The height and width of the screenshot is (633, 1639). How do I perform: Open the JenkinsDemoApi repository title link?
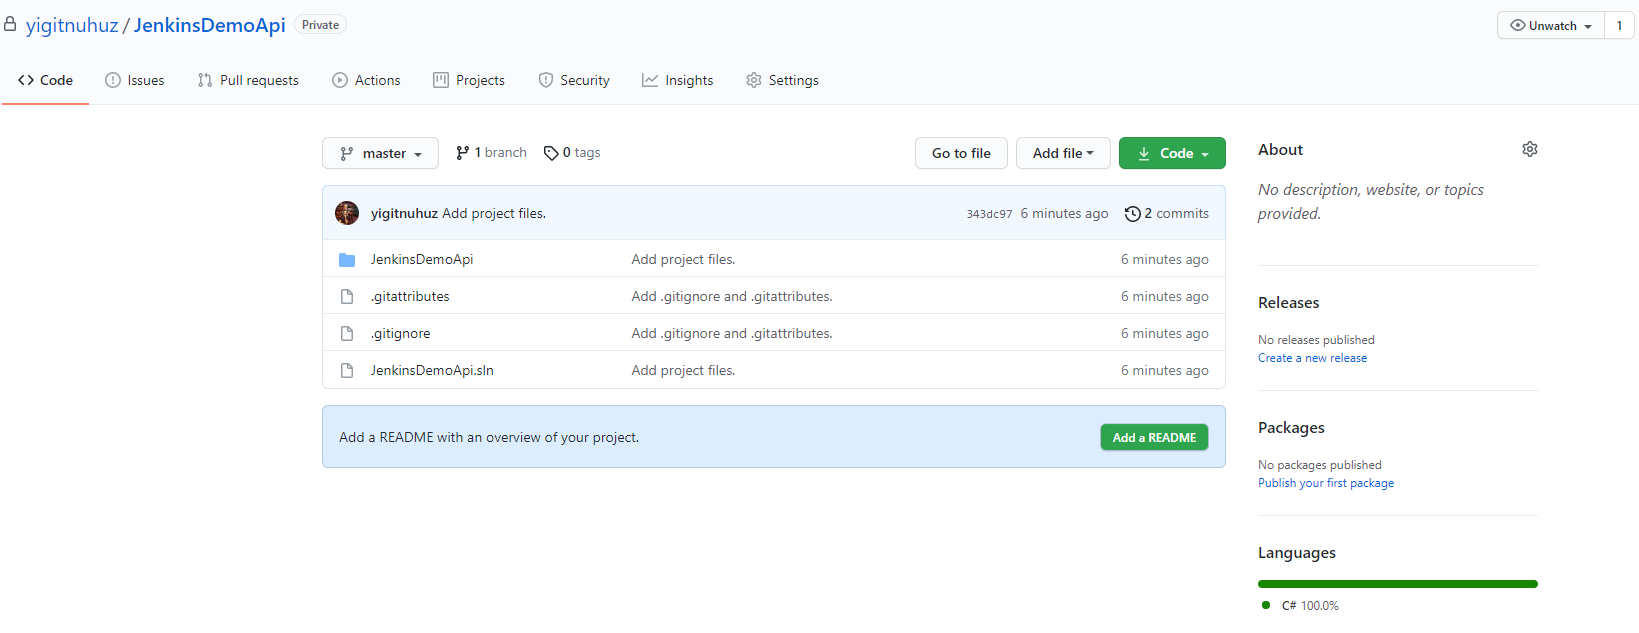210,25
